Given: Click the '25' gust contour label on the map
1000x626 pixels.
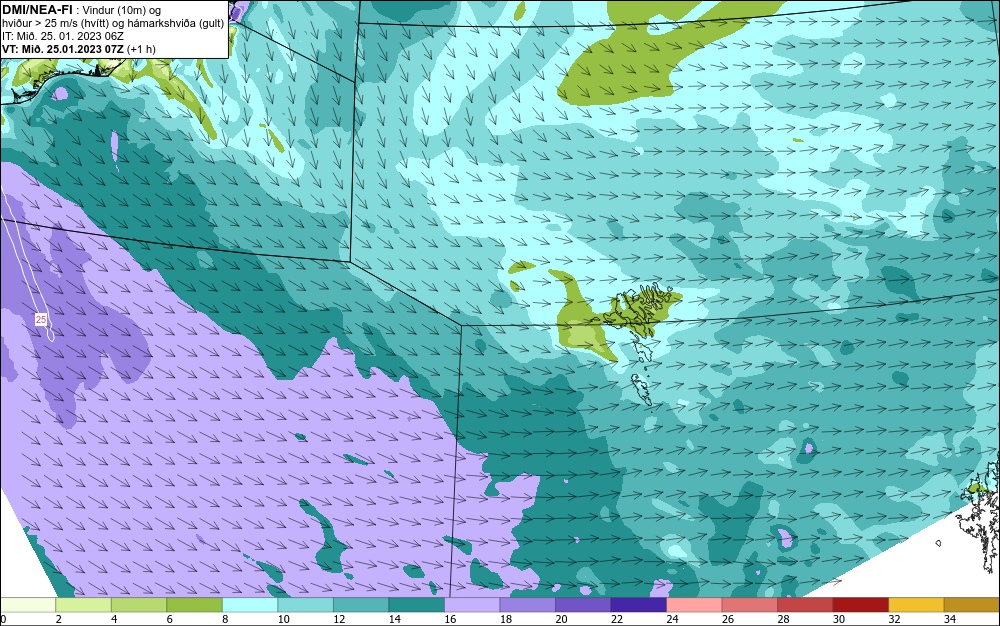Looking at the screenshot, I should pos(41,319).
